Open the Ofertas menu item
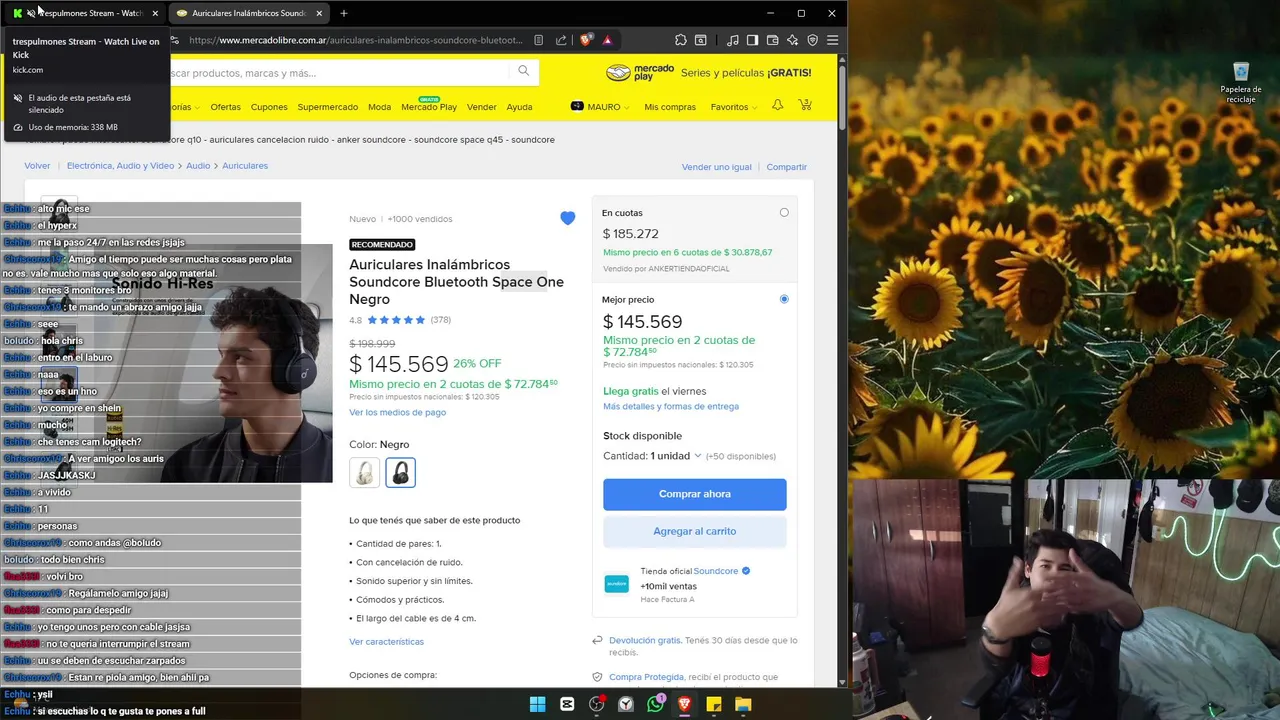1280x720 pixels. (x=225, y=107)
